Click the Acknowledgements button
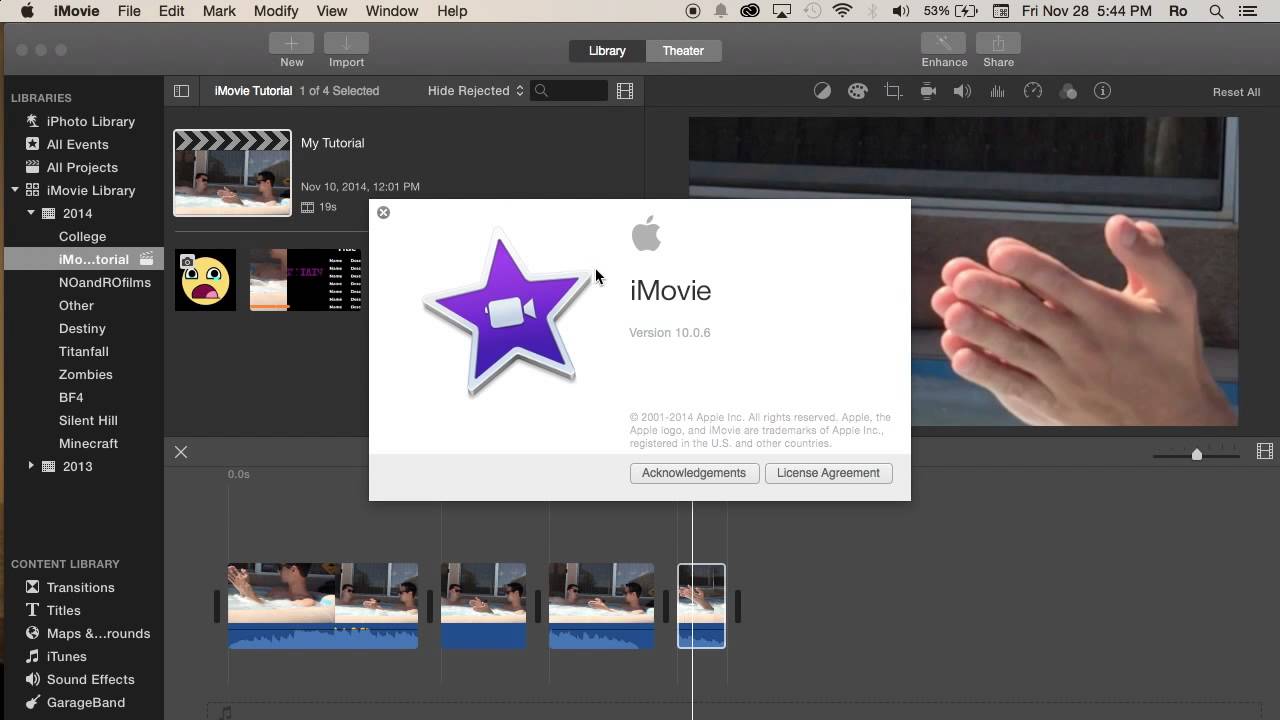Screen dimensions: 1280x720 pos(694,473)
